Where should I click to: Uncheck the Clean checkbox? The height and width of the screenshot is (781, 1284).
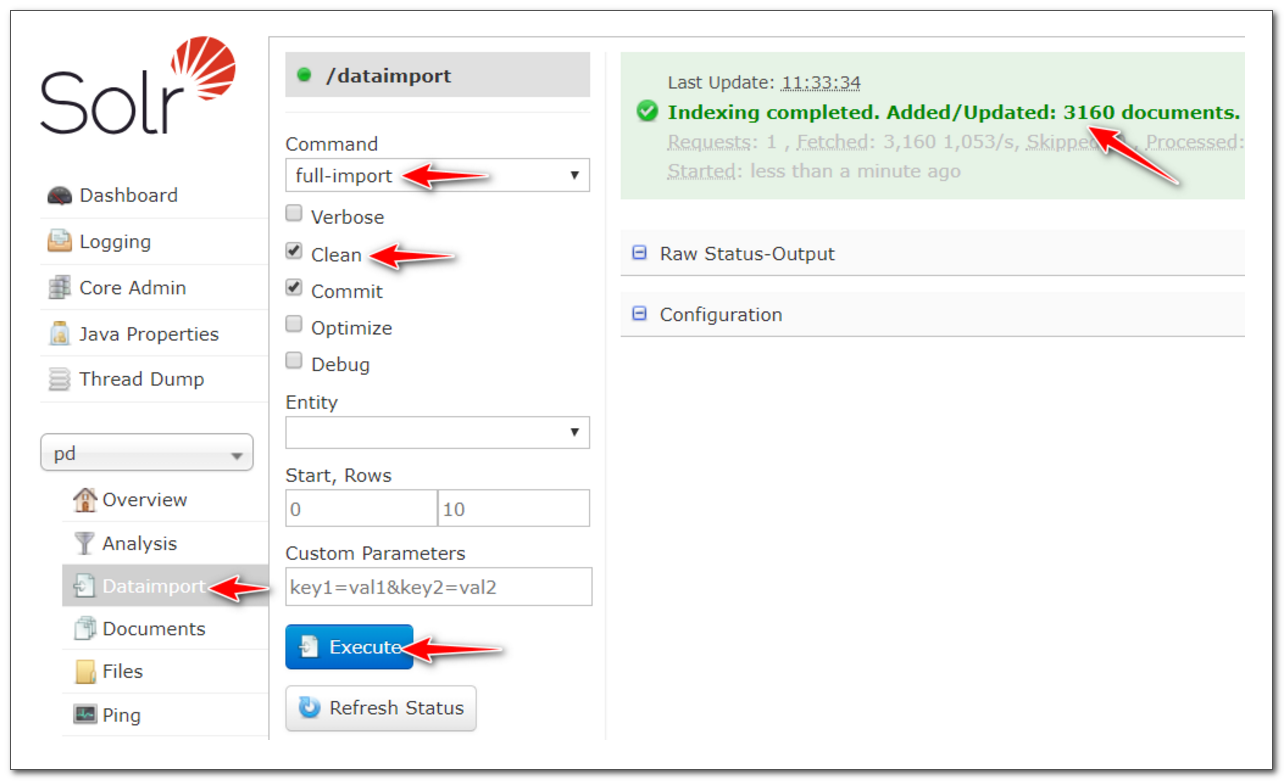[x=294, y=251]
